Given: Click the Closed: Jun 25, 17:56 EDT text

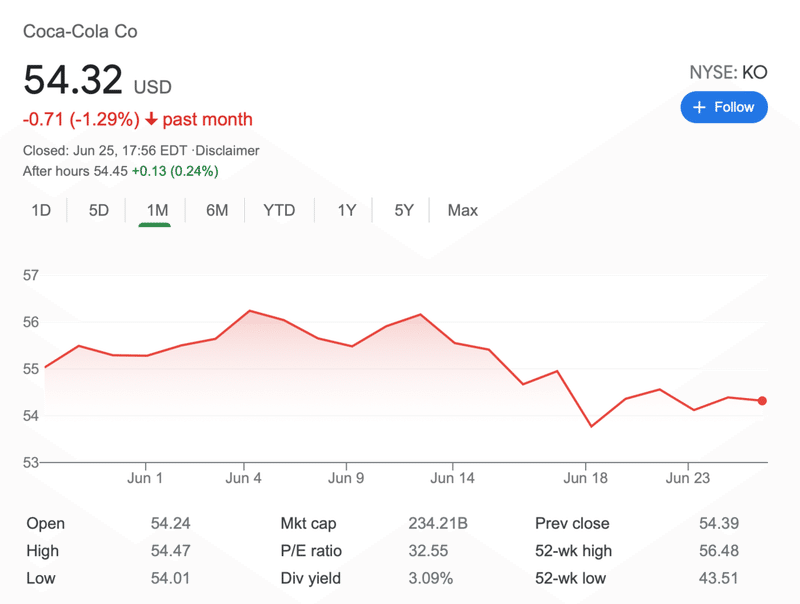Looking at the screenshot, I should [105, 150].
